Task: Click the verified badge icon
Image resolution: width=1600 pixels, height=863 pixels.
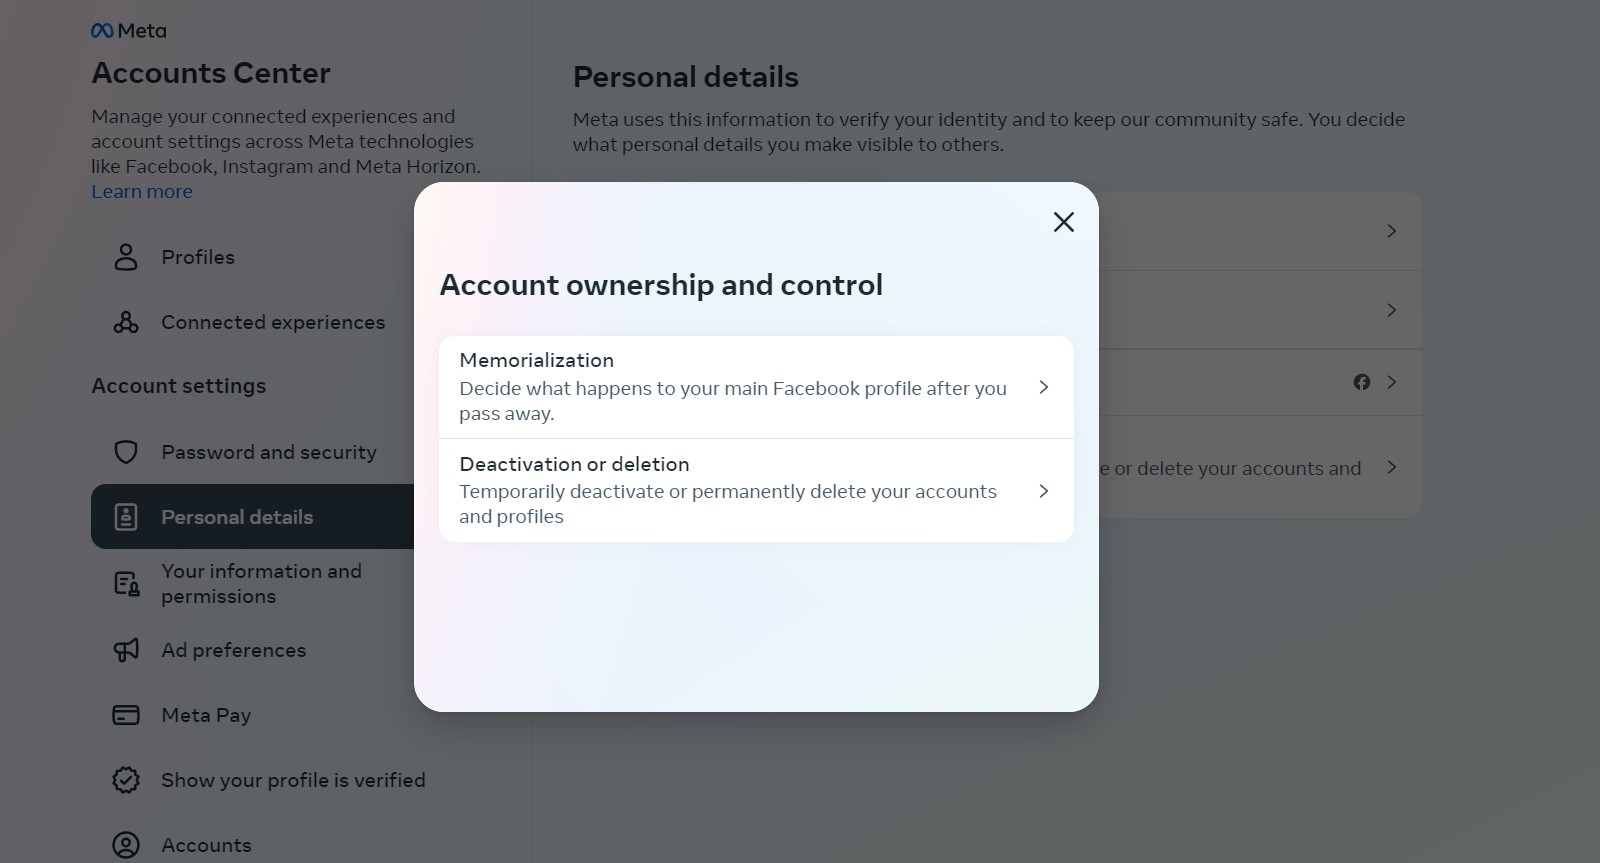Action: coord(126,780)
